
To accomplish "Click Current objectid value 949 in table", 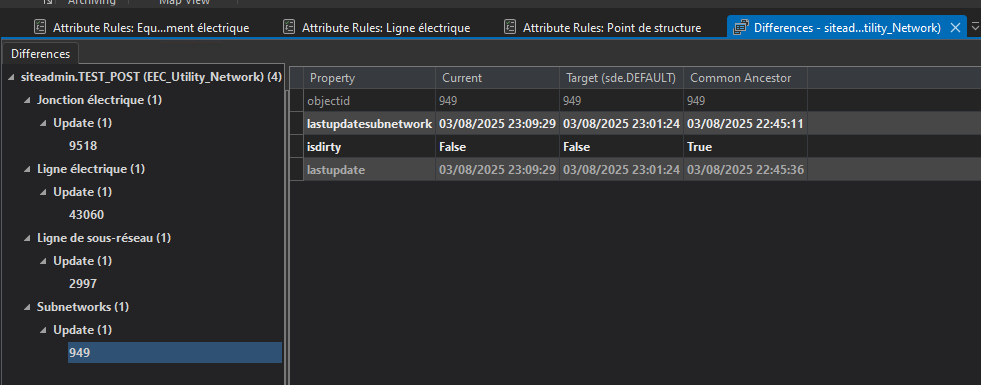I will click(497, 101).
